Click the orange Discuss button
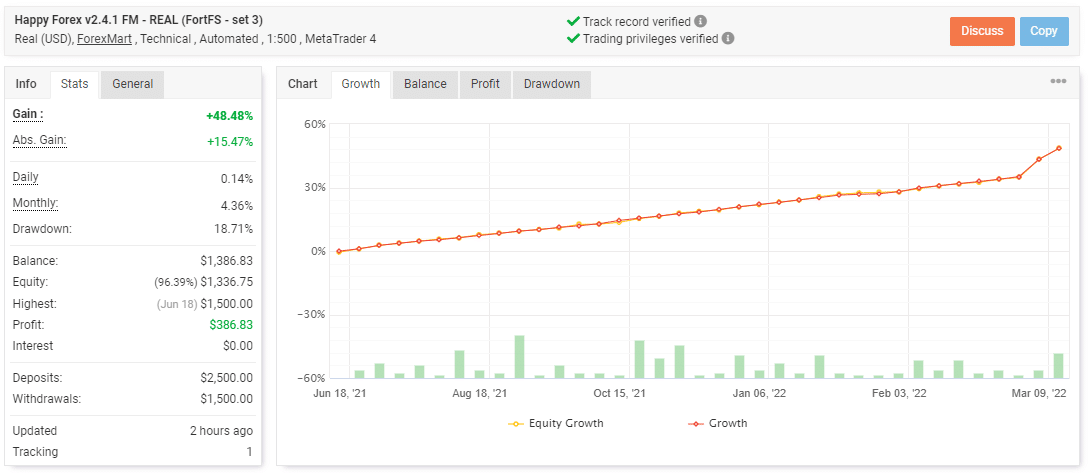Screen dimensions: 1089x473 [x=982, y=31]
